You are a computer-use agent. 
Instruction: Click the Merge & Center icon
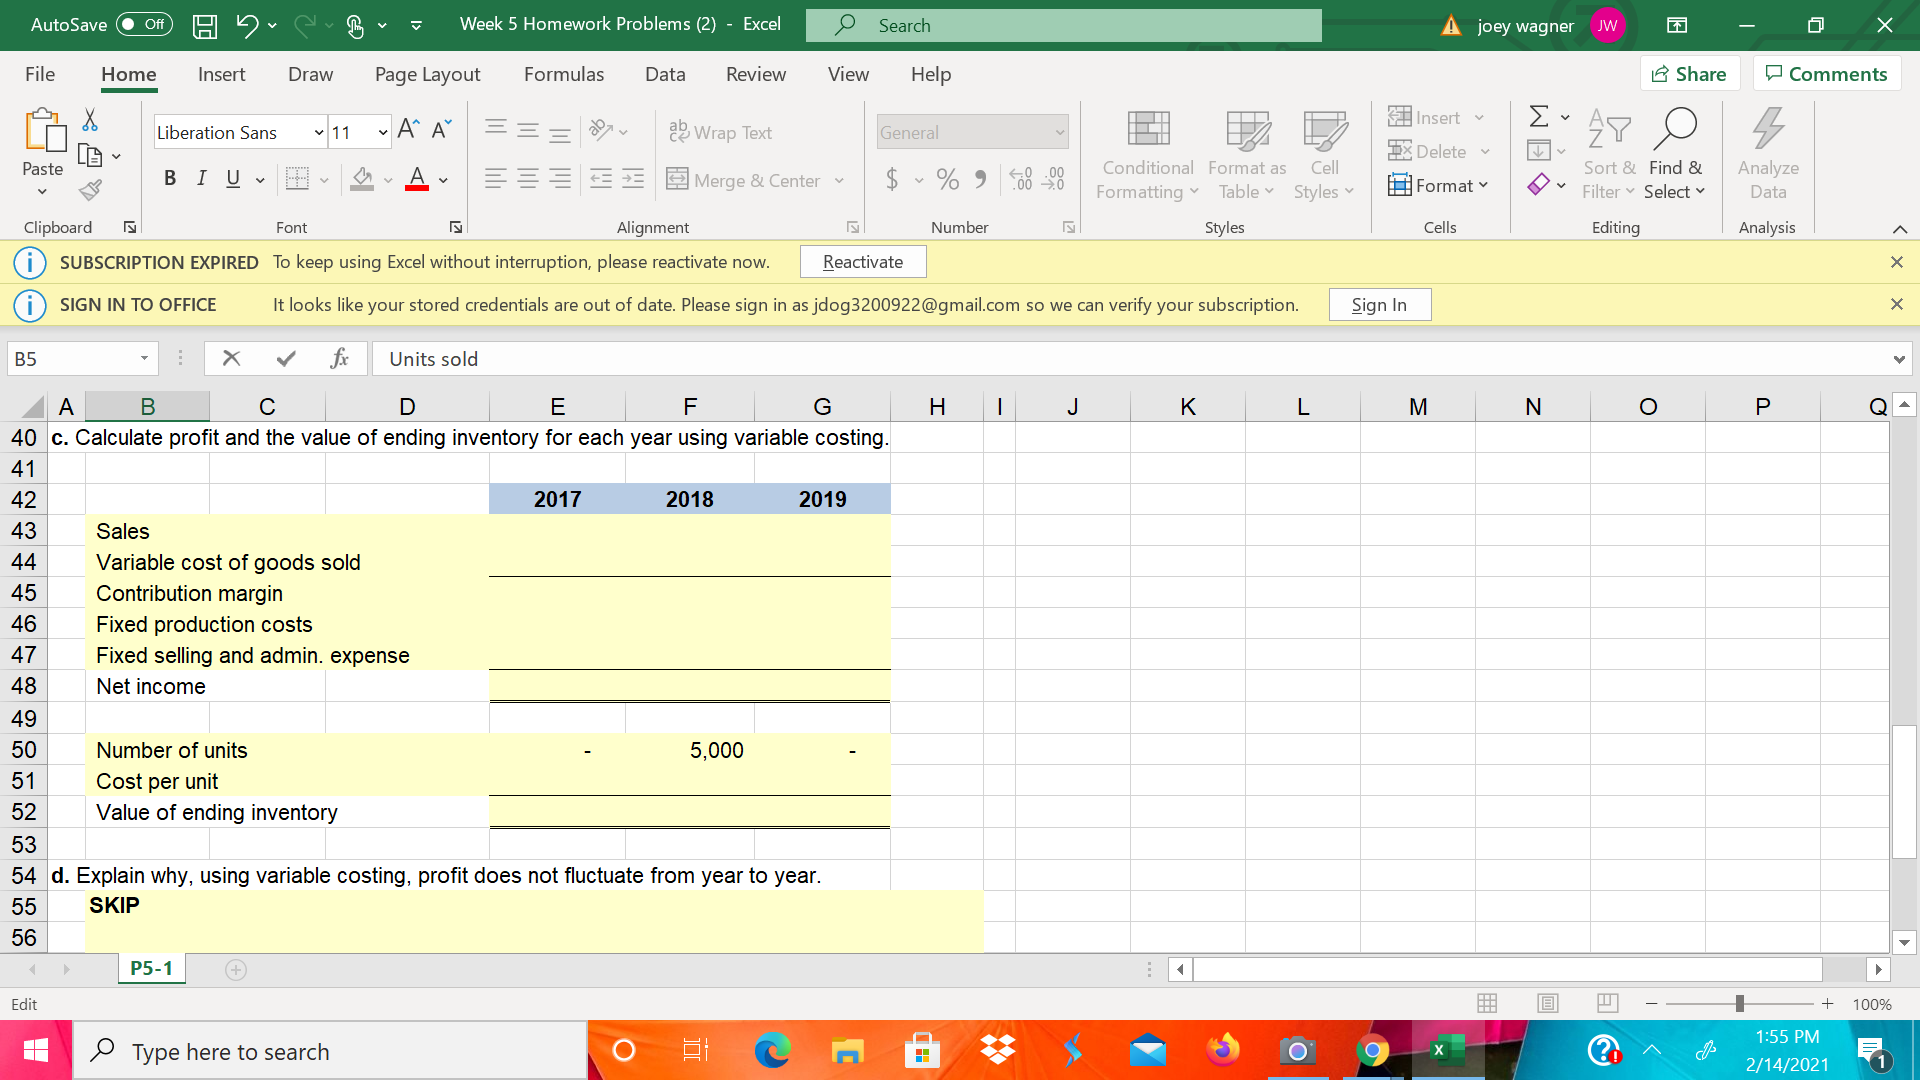pos(679,180)
